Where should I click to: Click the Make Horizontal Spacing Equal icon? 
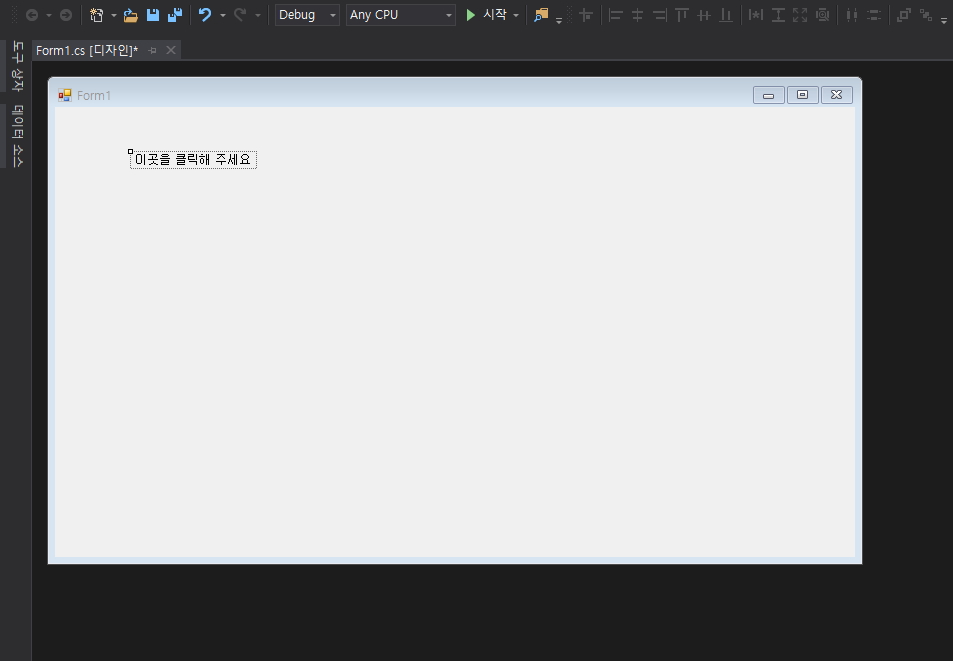click(852, 15)
